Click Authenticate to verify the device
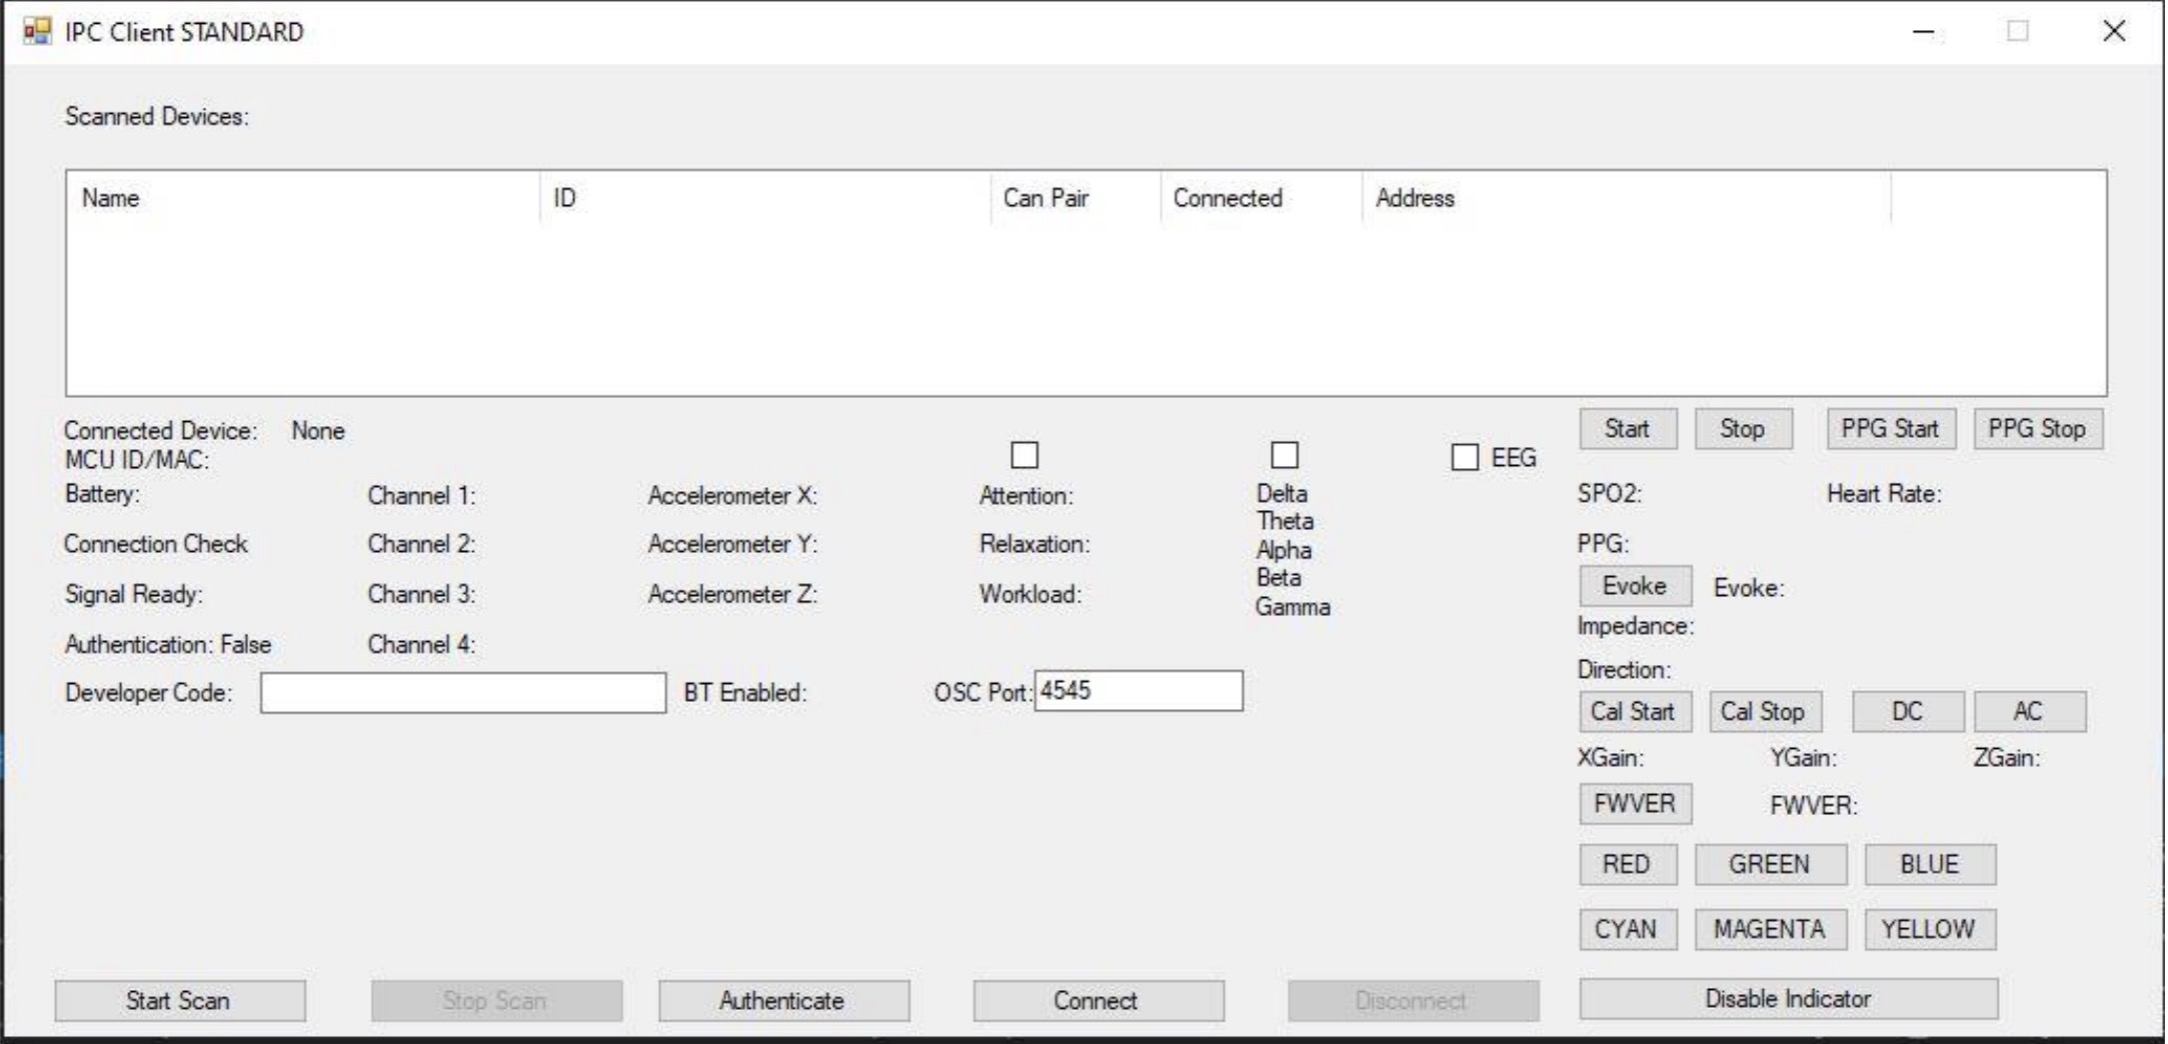Screen dimensions: 2168x1044 click(783, 999)
